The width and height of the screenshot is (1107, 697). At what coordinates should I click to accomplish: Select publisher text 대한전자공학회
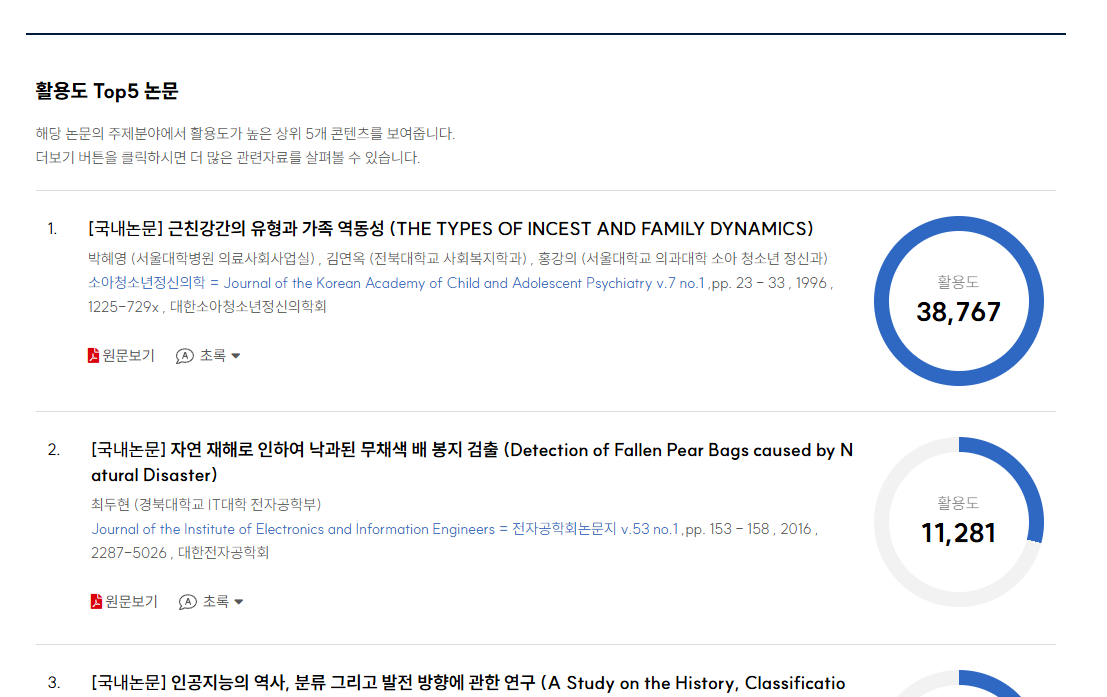click(223, 552)
